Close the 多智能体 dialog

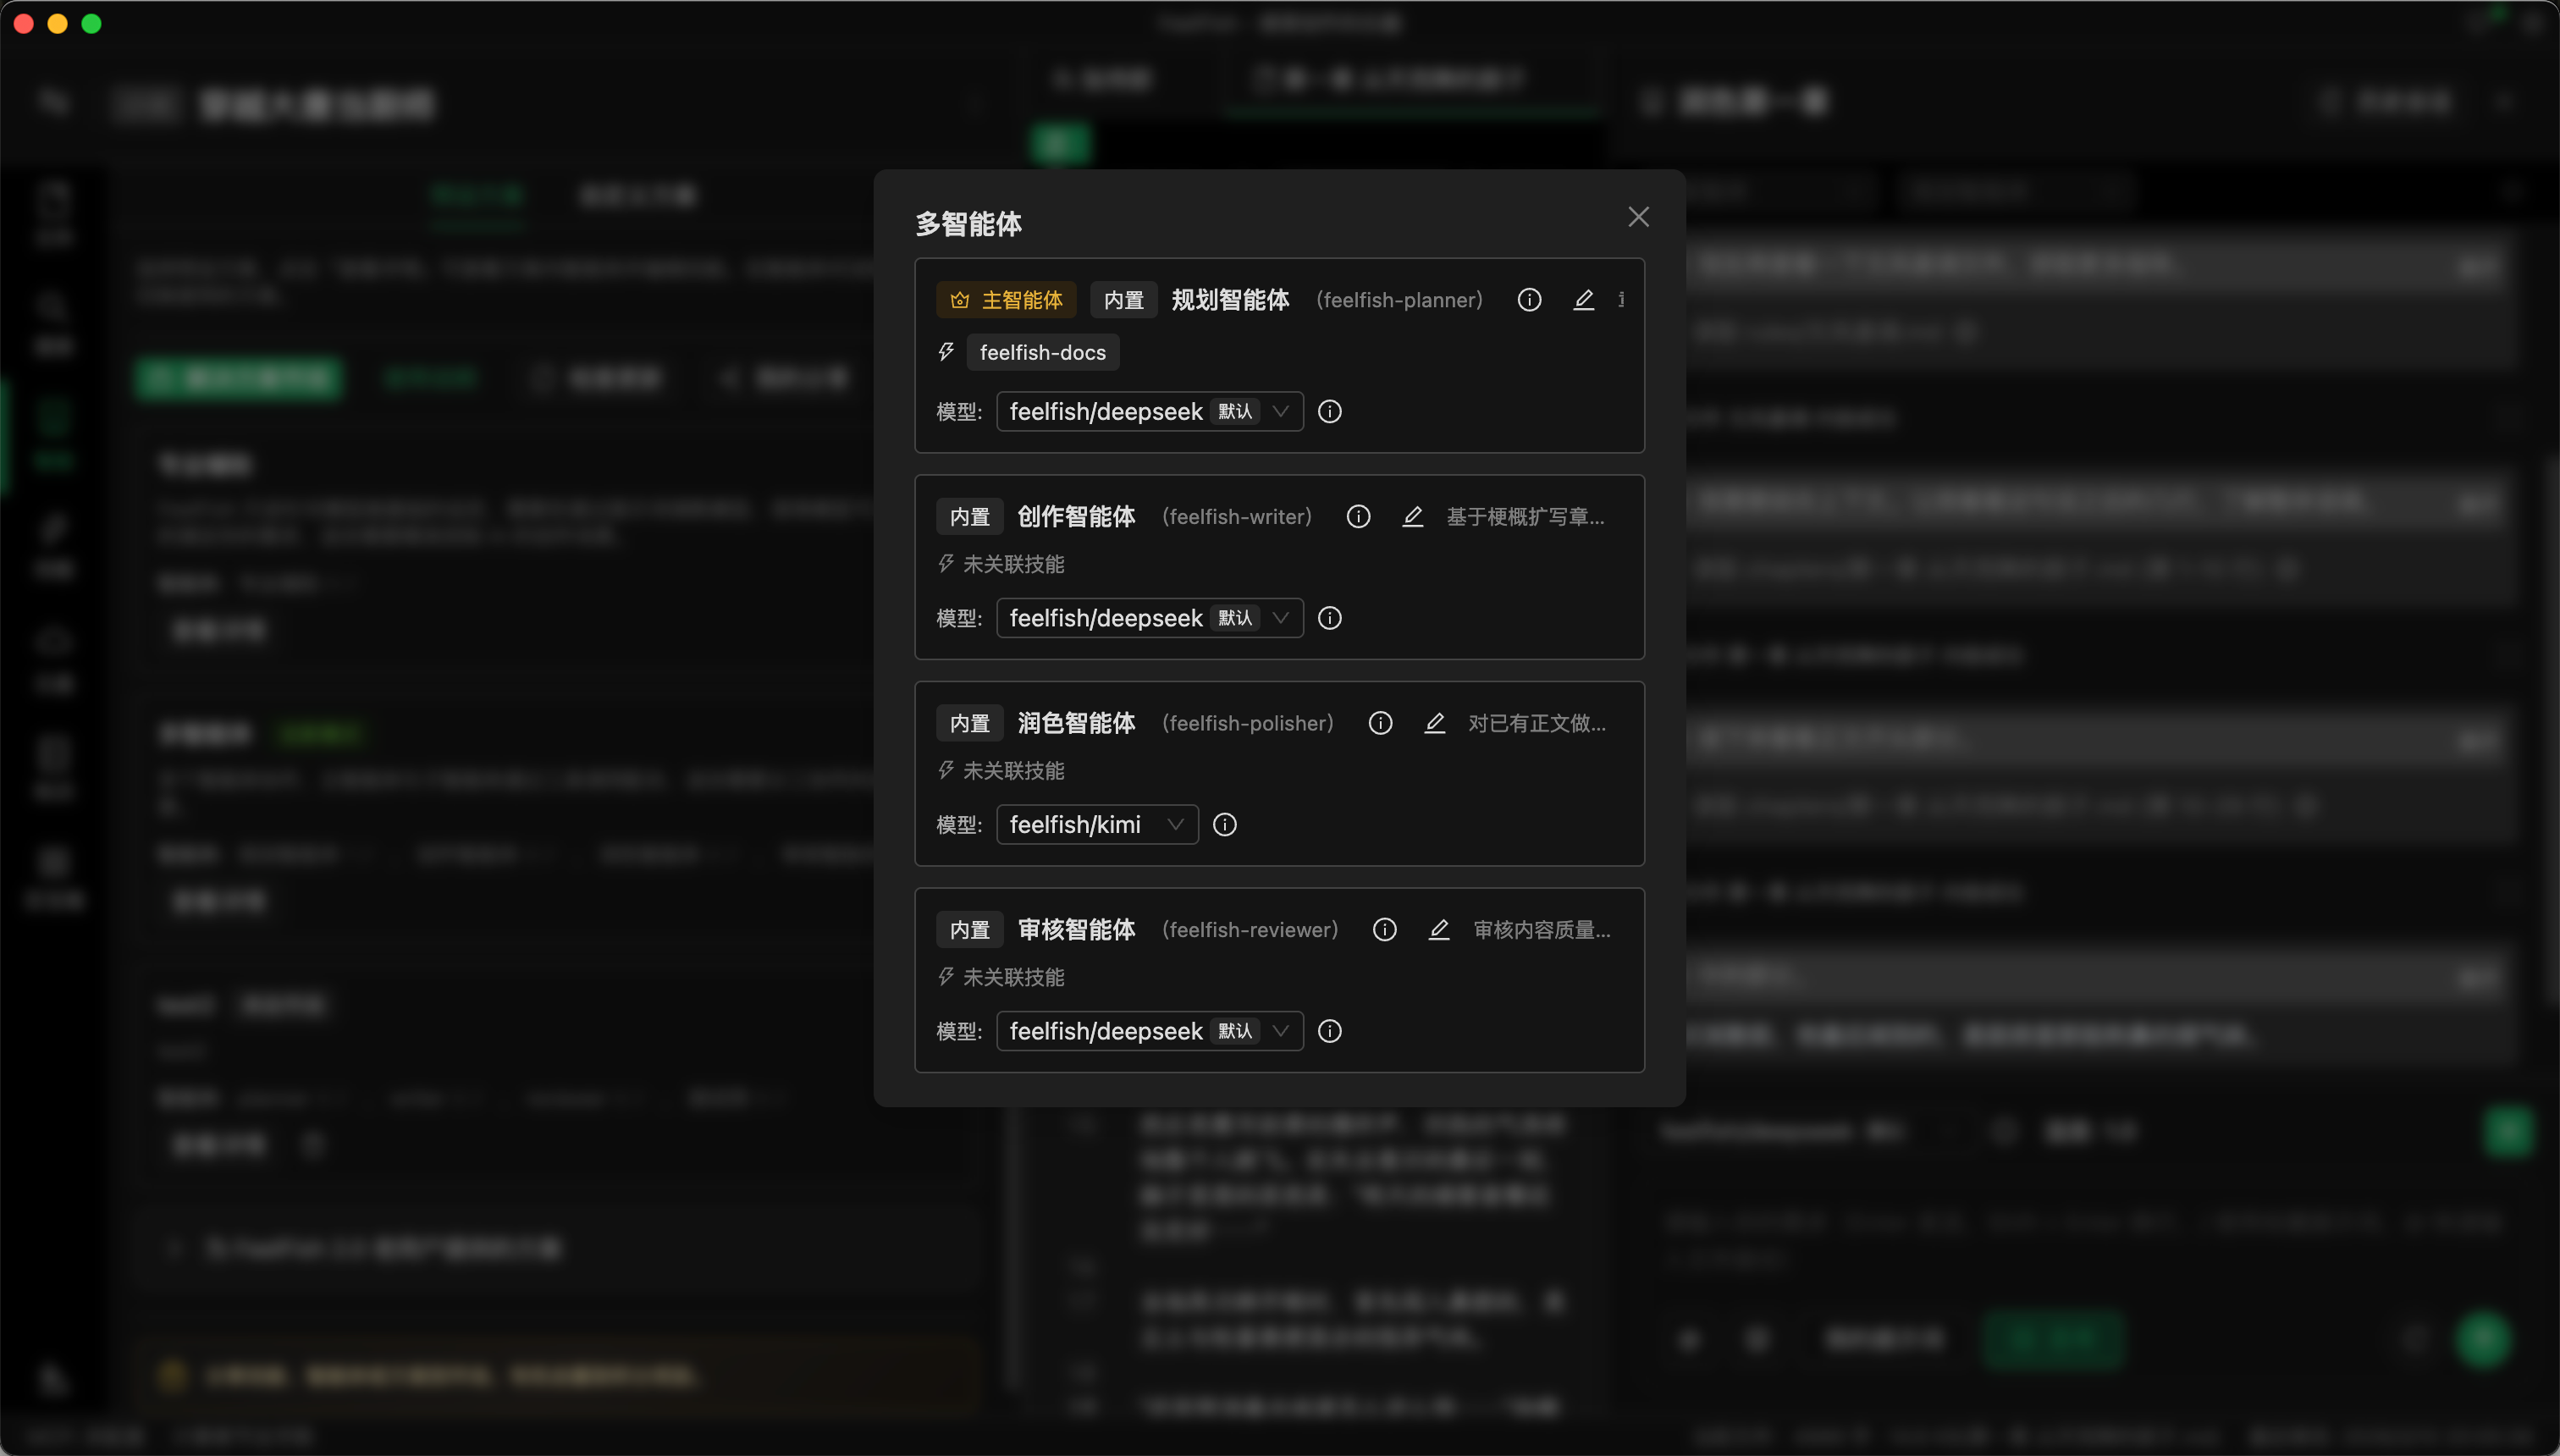[1637, 217]
